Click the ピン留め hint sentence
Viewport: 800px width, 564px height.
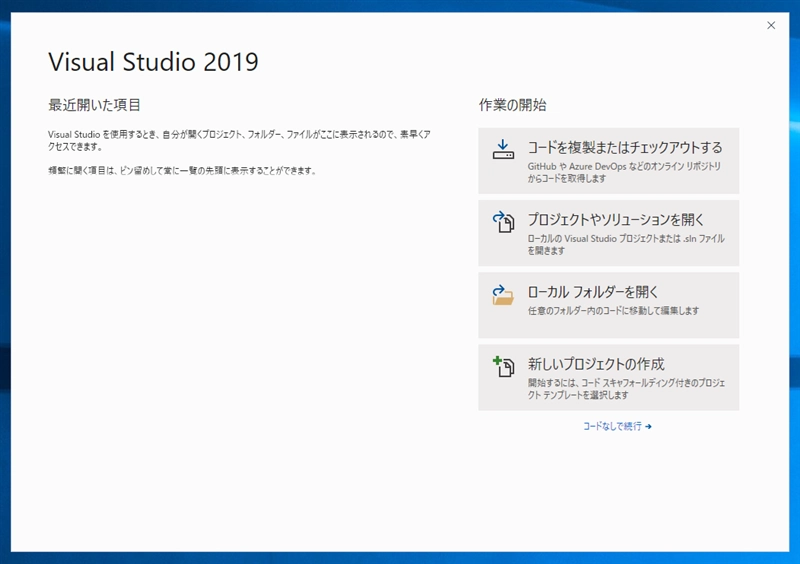tap(183, 170)
